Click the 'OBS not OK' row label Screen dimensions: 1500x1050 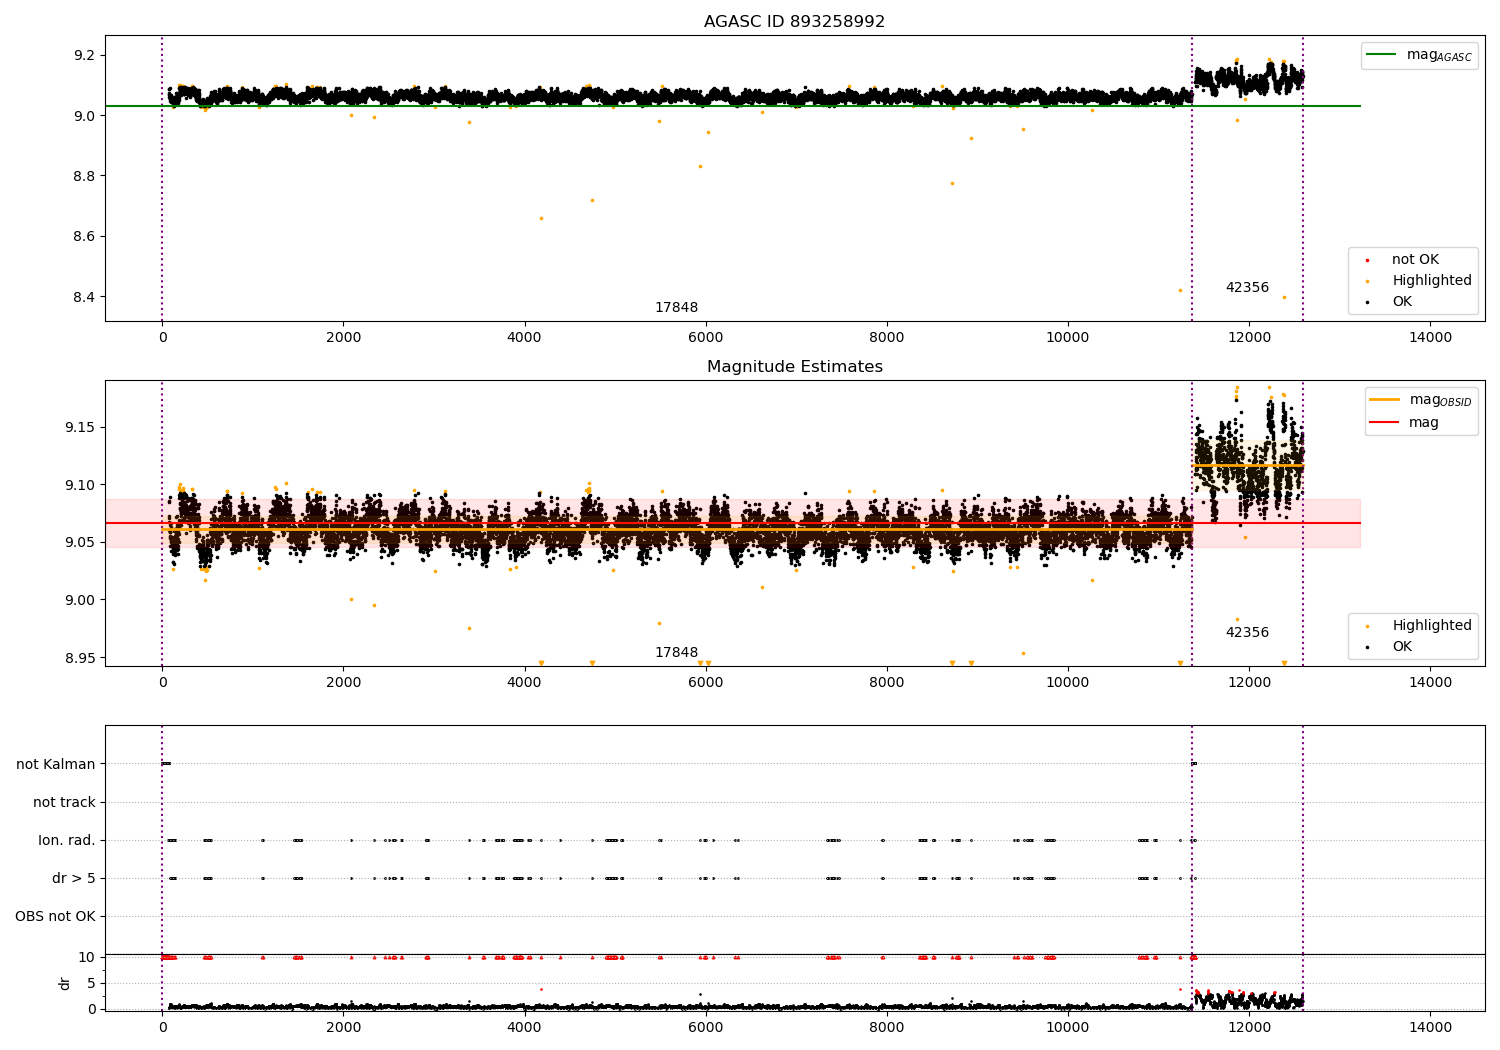coord(55,916)
